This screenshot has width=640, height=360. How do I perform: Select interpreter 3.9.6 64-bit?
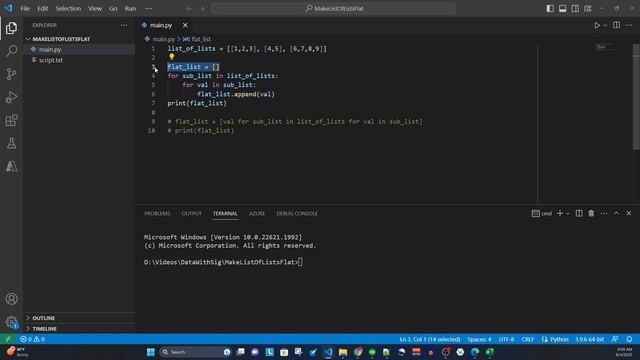click(589, 339)
